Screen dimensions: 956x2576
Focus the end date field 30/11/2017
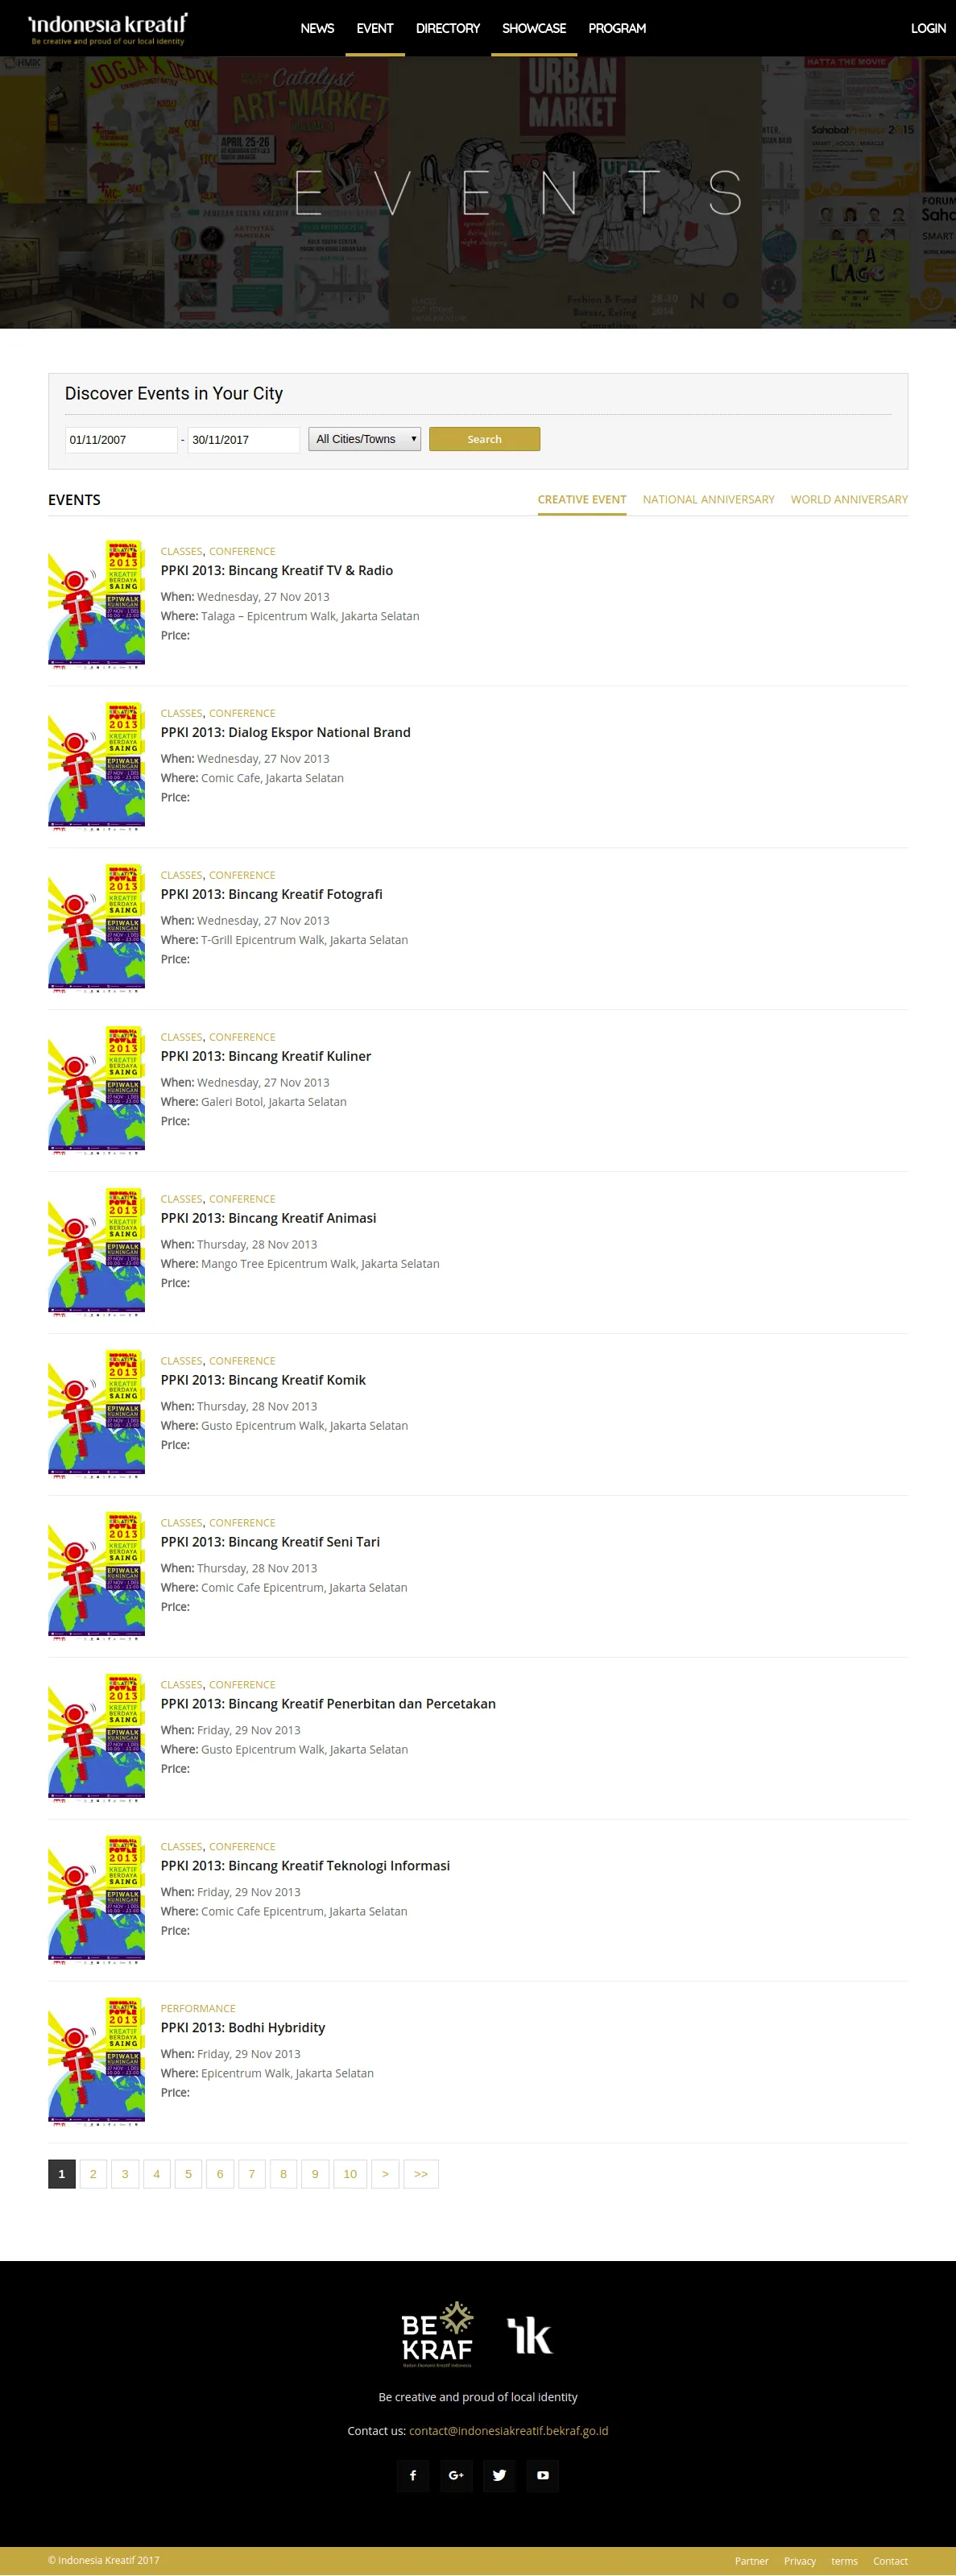click(244, 440)
